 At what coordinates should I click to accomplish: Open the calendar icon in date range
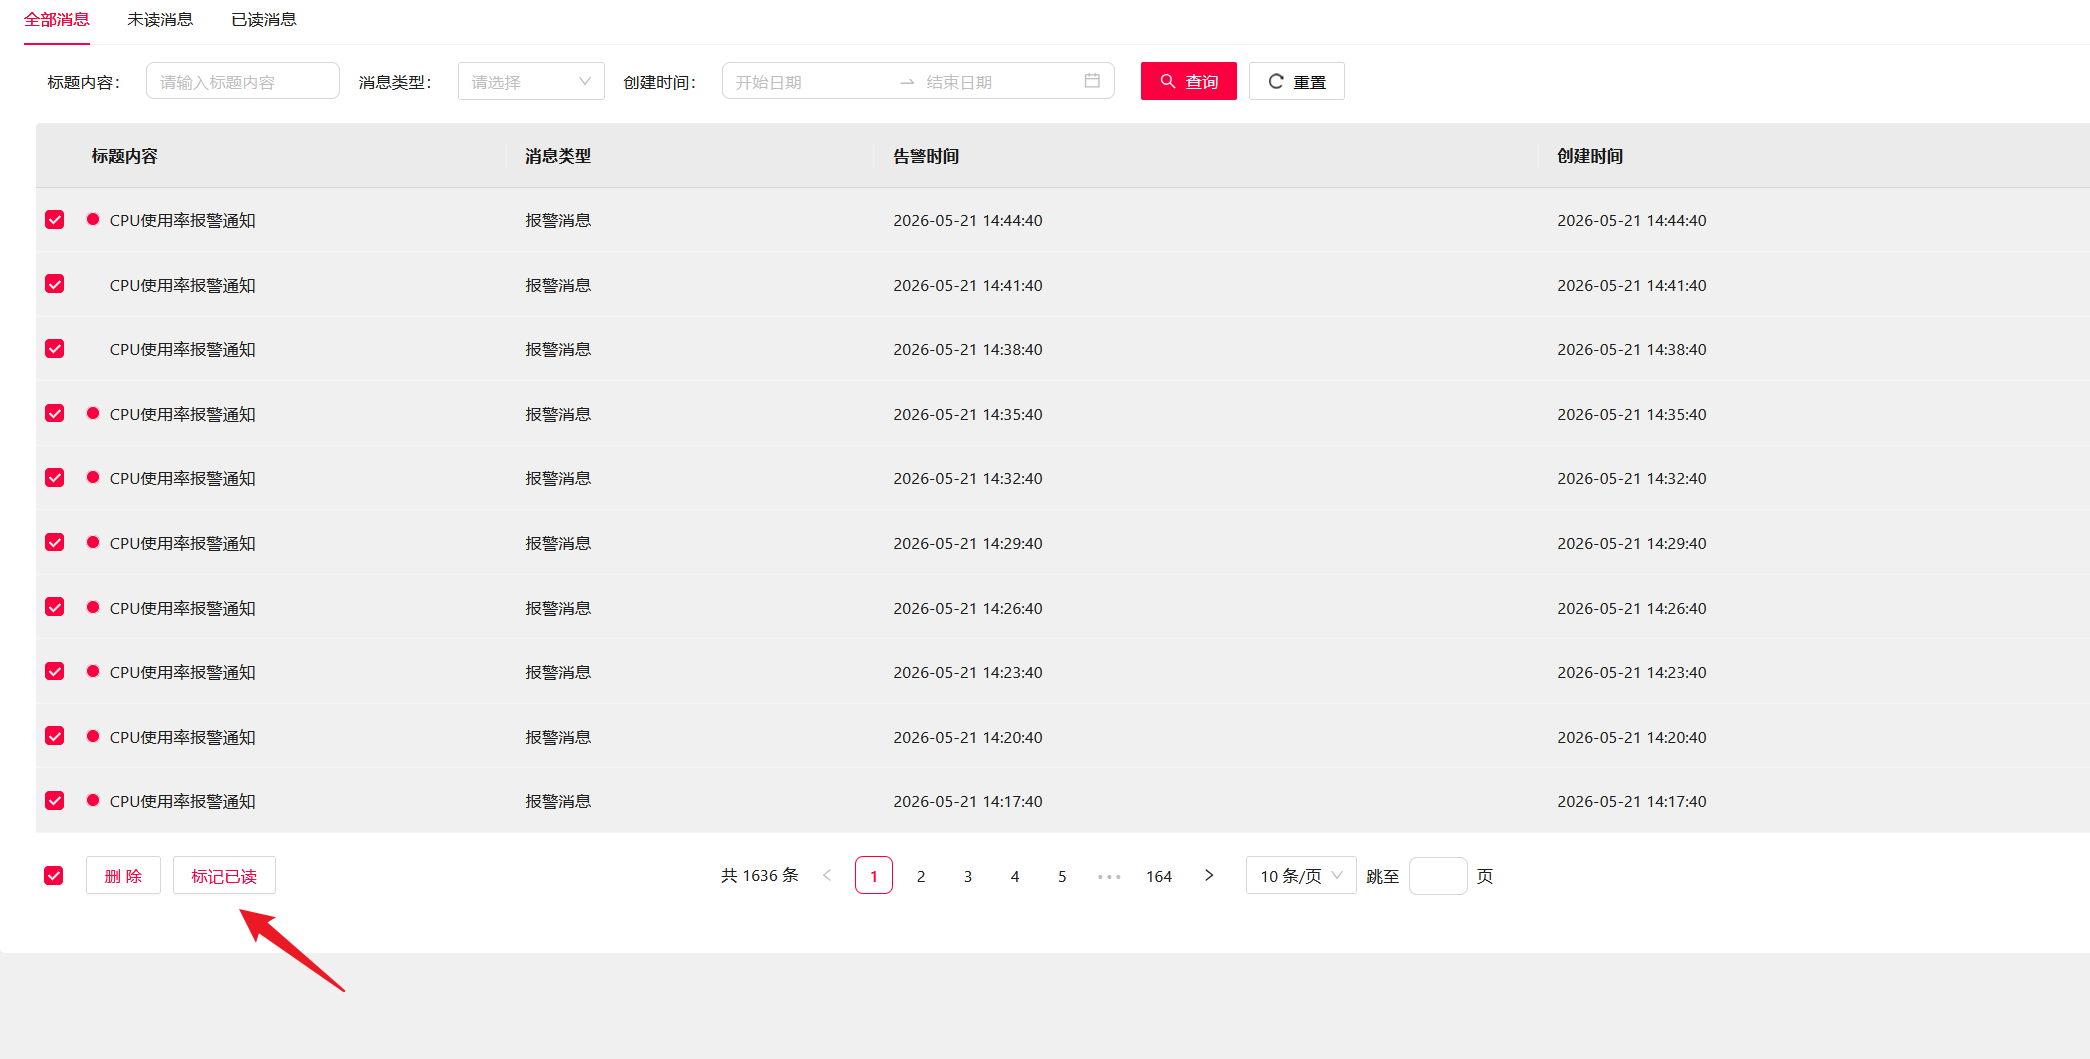pos(1092,81)
